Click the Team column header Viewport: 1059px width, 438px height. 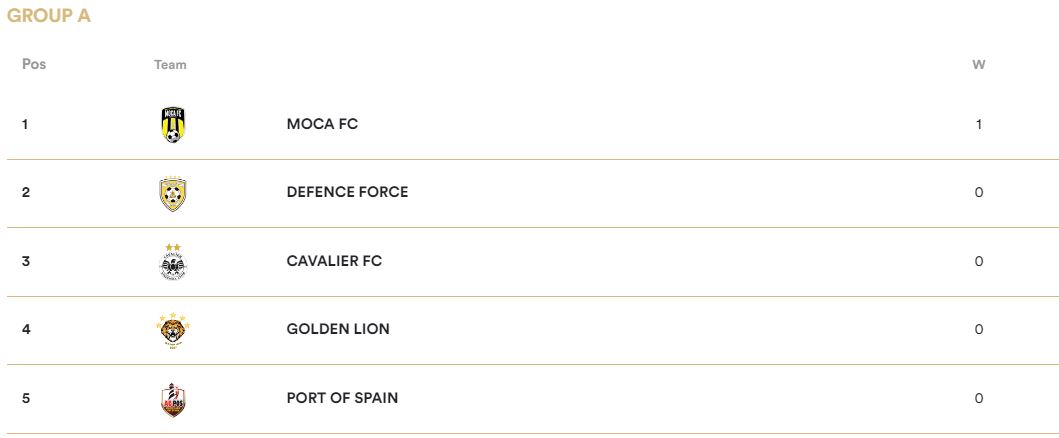pos(170,65)
